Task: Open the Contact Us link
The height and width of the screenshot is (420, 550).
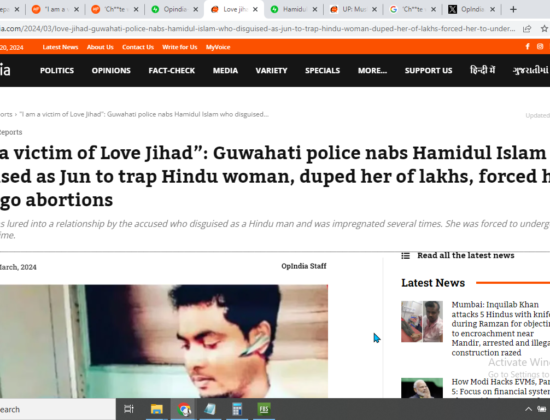Action: [138, 47]
